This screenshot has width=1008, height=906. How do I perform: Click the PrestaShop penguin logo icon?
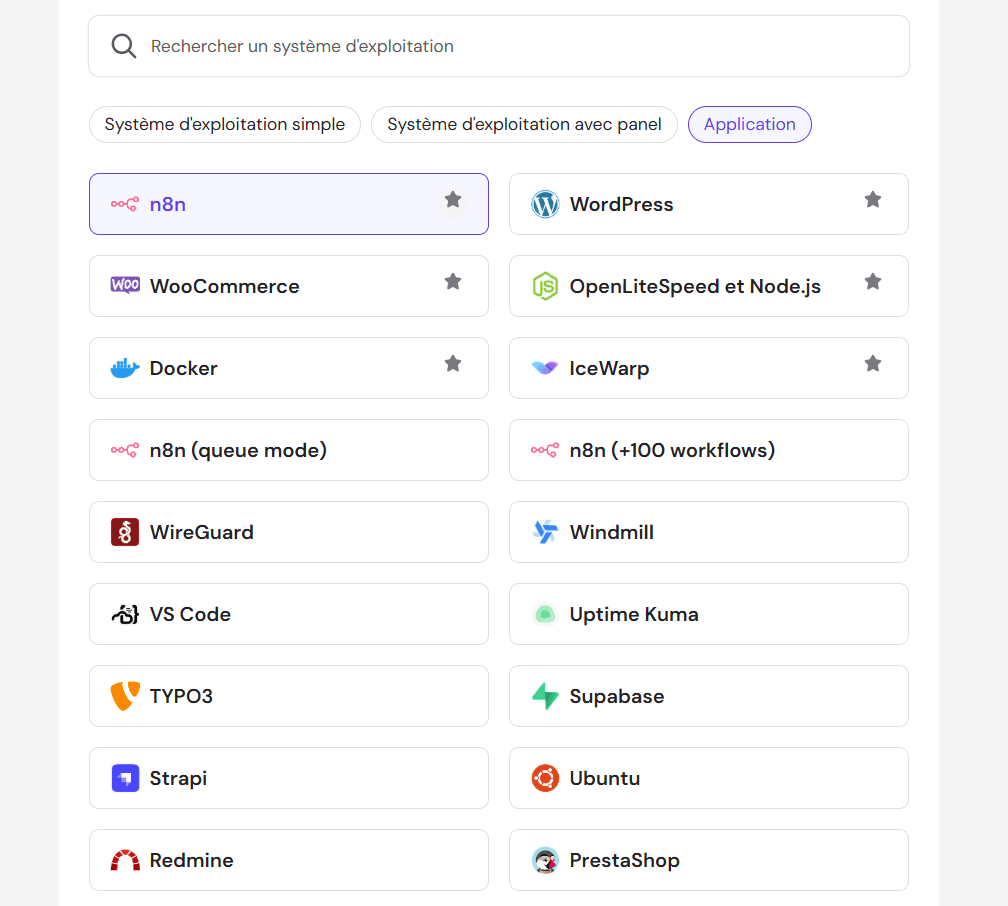(x=545, y=860)
